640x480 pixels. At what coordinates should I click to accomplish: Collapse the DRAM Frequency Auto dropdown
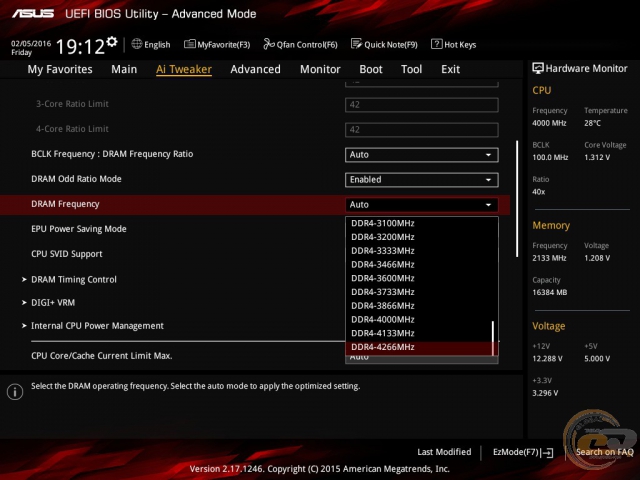(x=422, y=204)
